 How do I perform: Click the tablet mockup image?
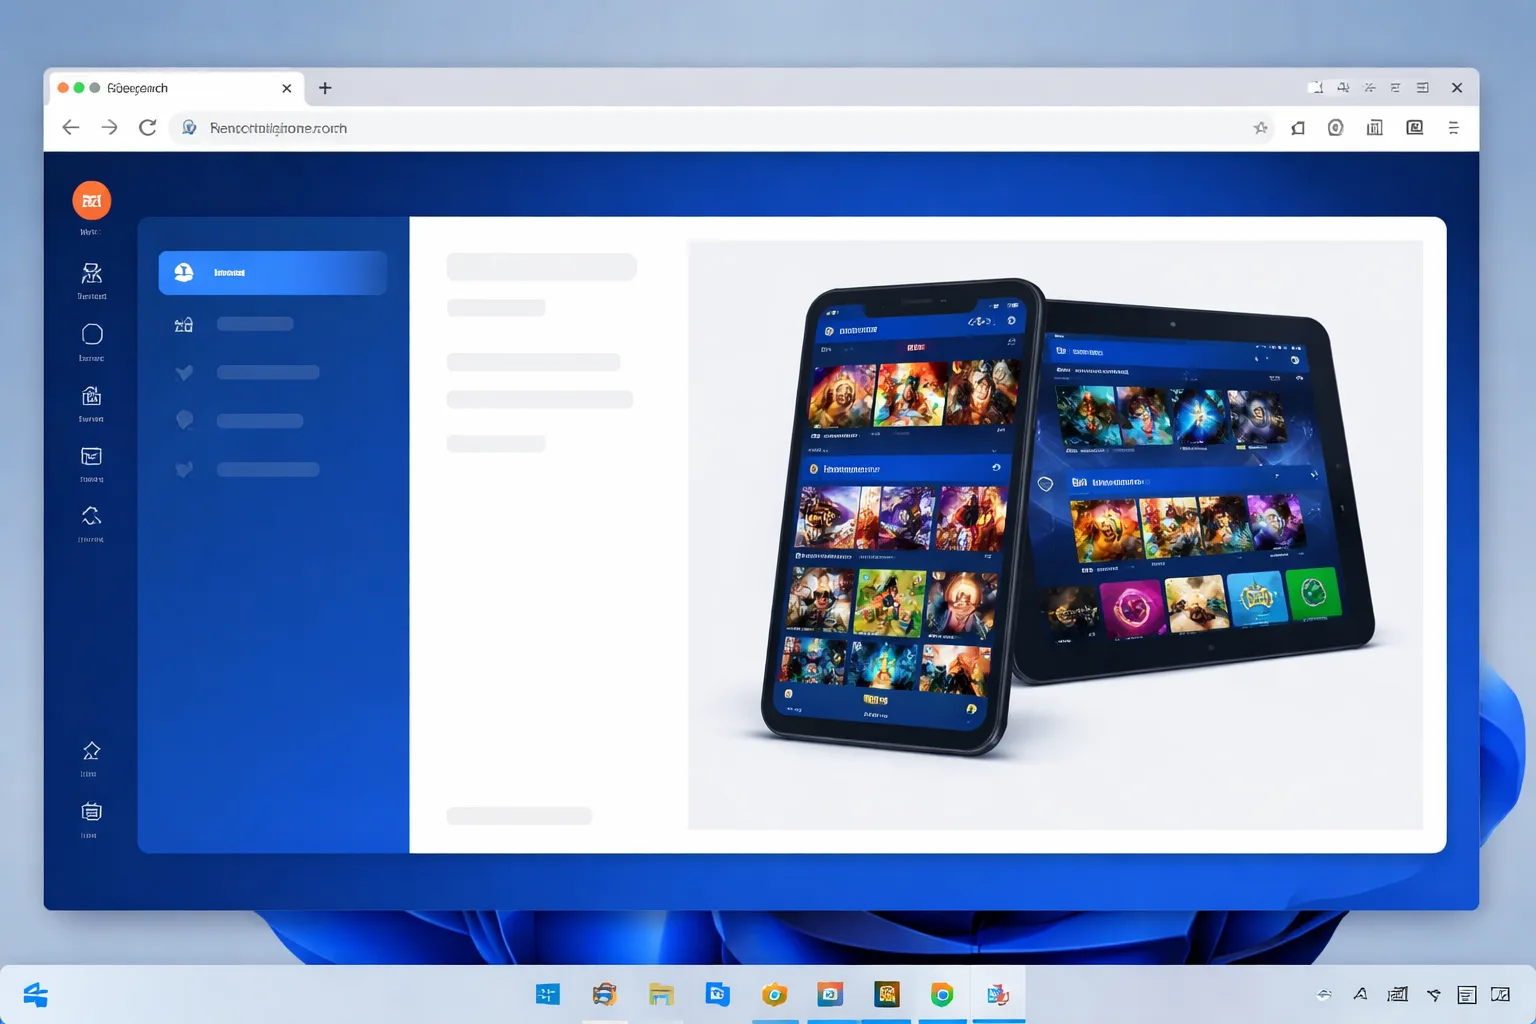point(1194,490)
